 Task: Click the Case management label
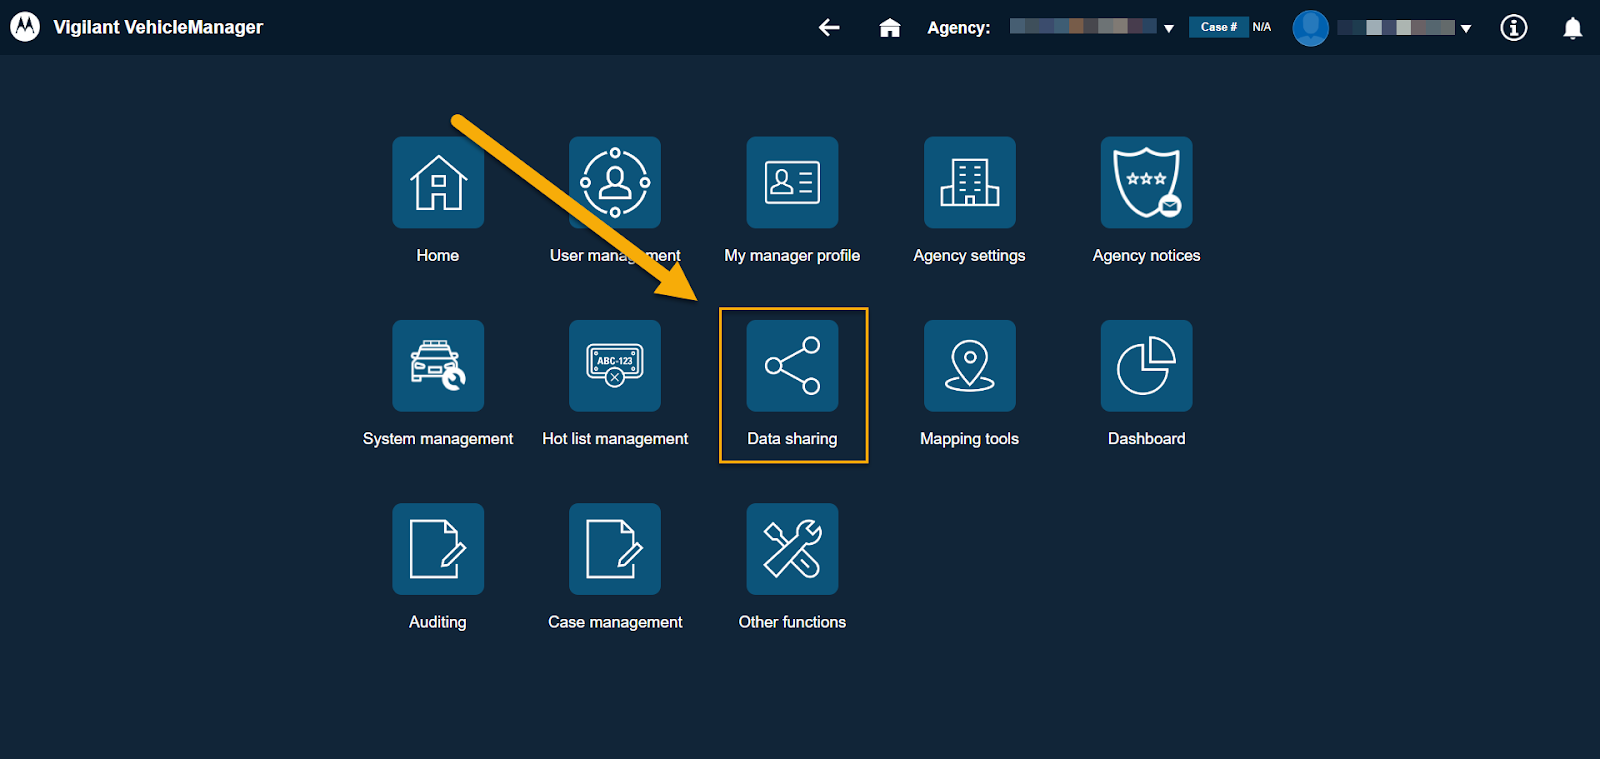615,622
